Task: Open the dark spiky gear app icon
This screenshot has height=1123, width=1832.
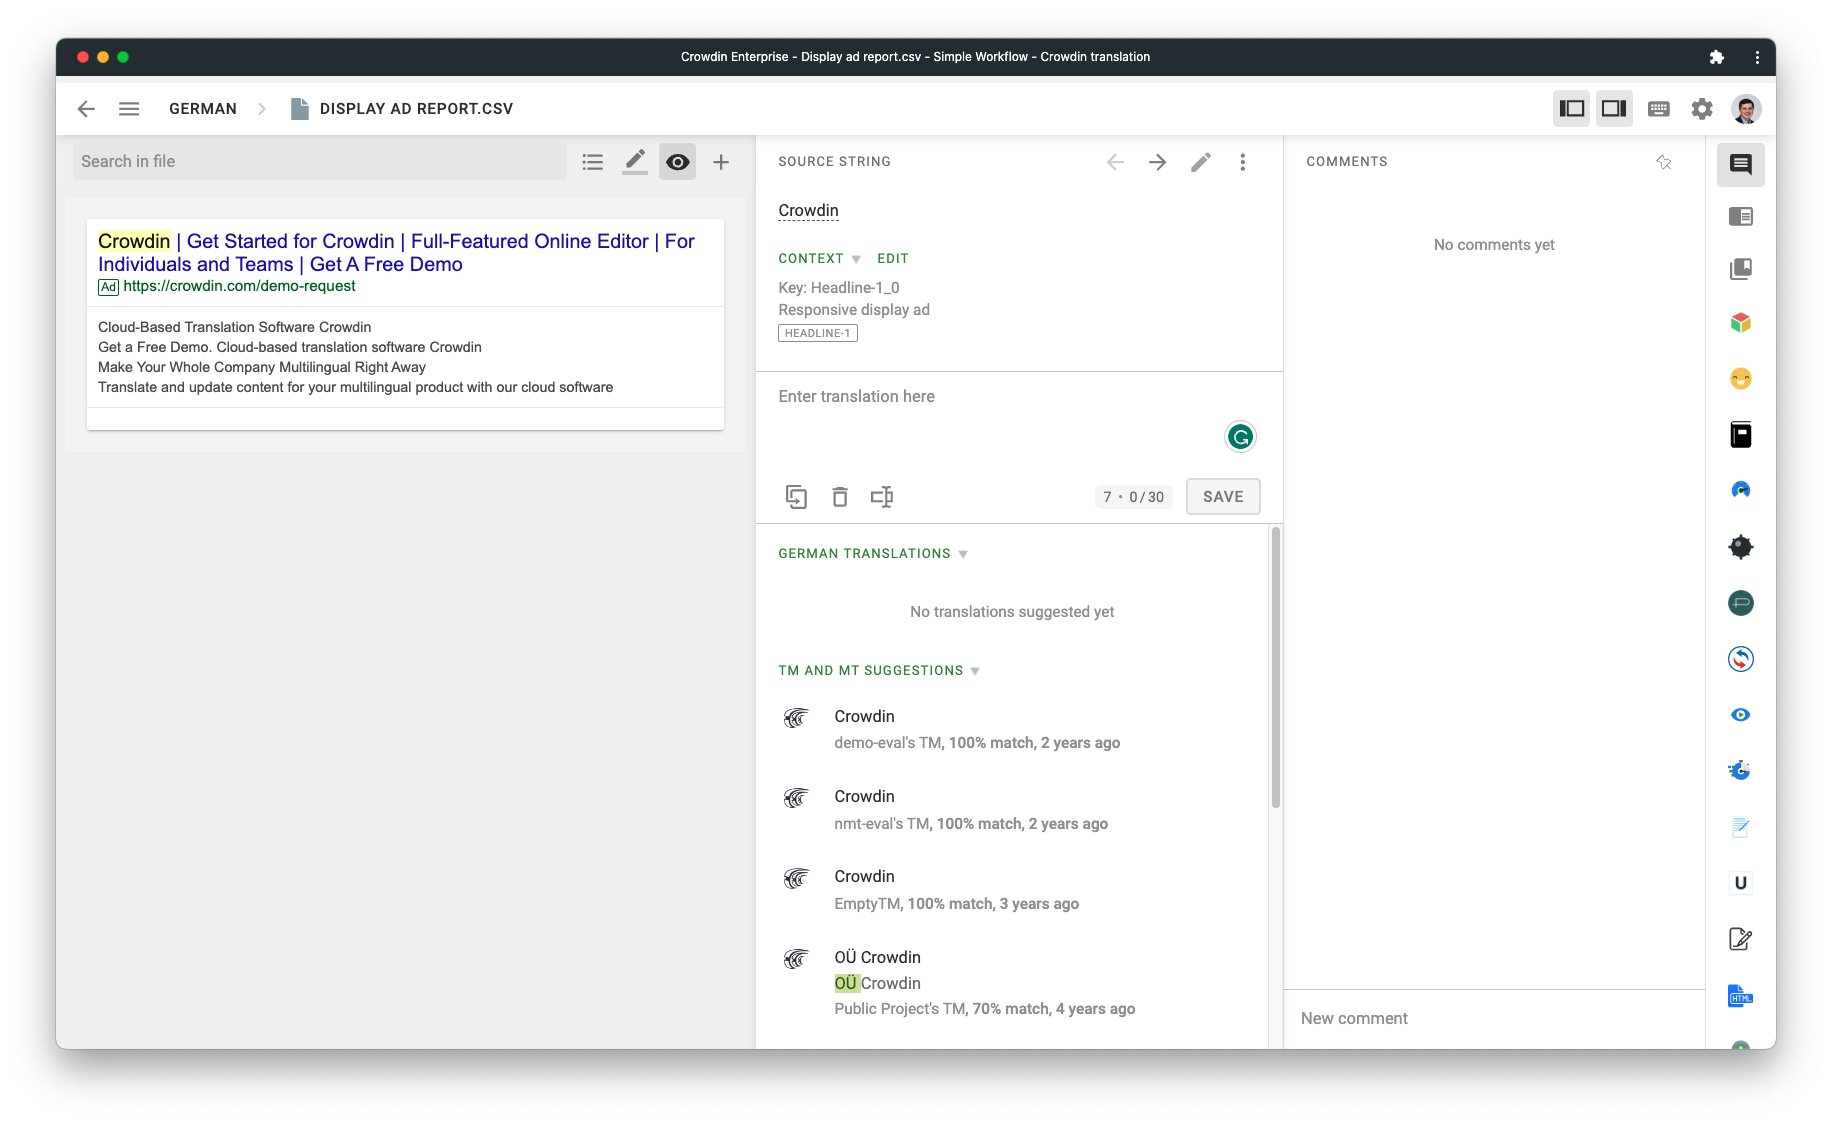Action: [x=1741, y=547]
